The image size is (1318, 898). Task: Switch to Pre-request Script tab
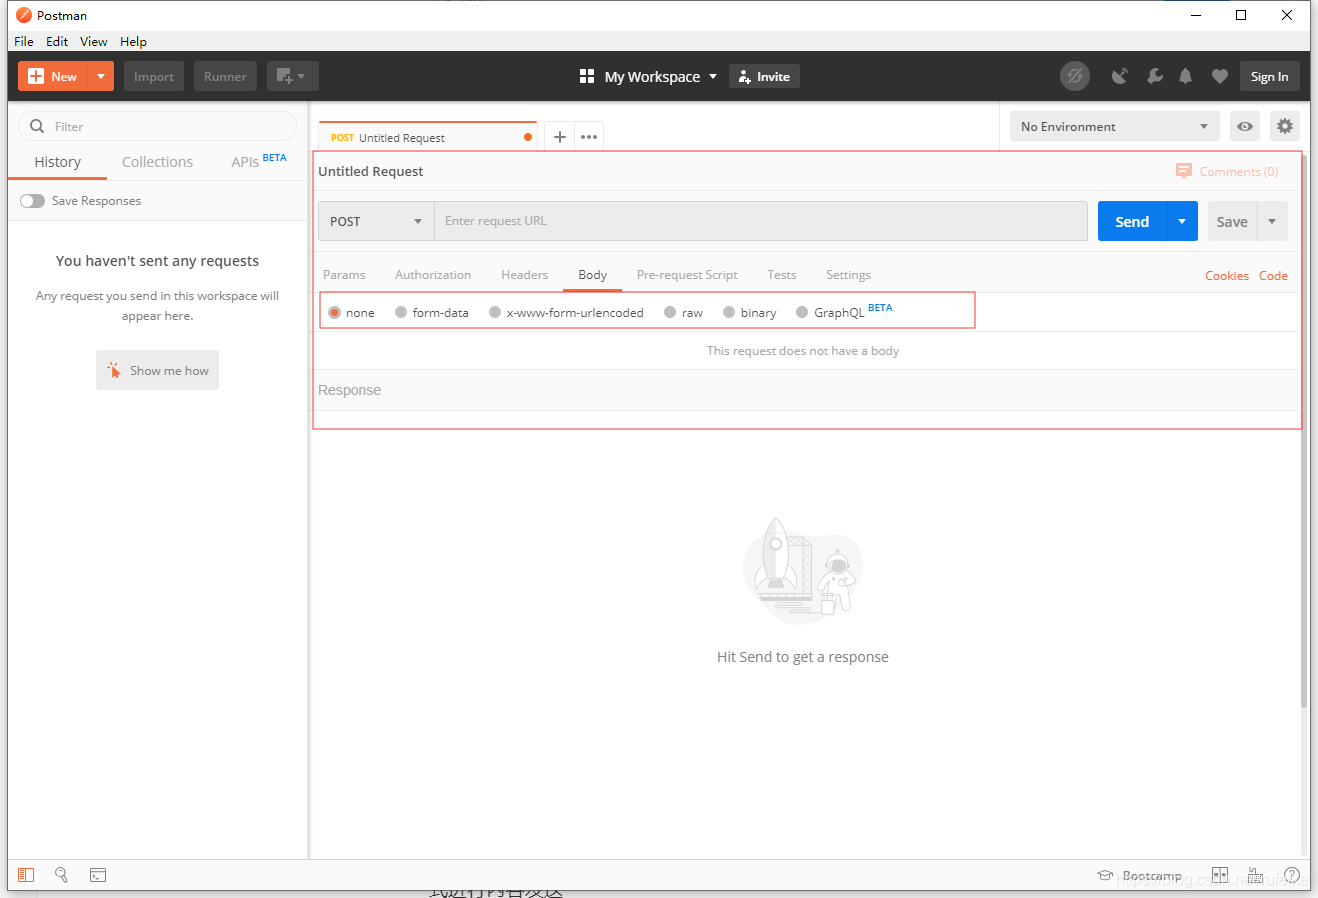pos(687,274)
